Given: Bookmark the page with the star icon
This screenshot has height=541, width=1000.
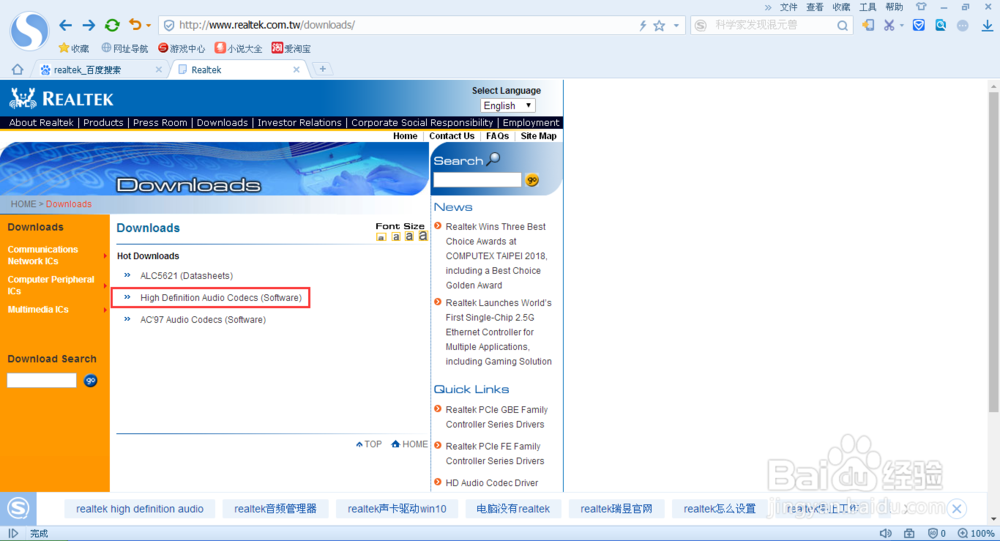Looking at the screenshot, I should [659, 26].
